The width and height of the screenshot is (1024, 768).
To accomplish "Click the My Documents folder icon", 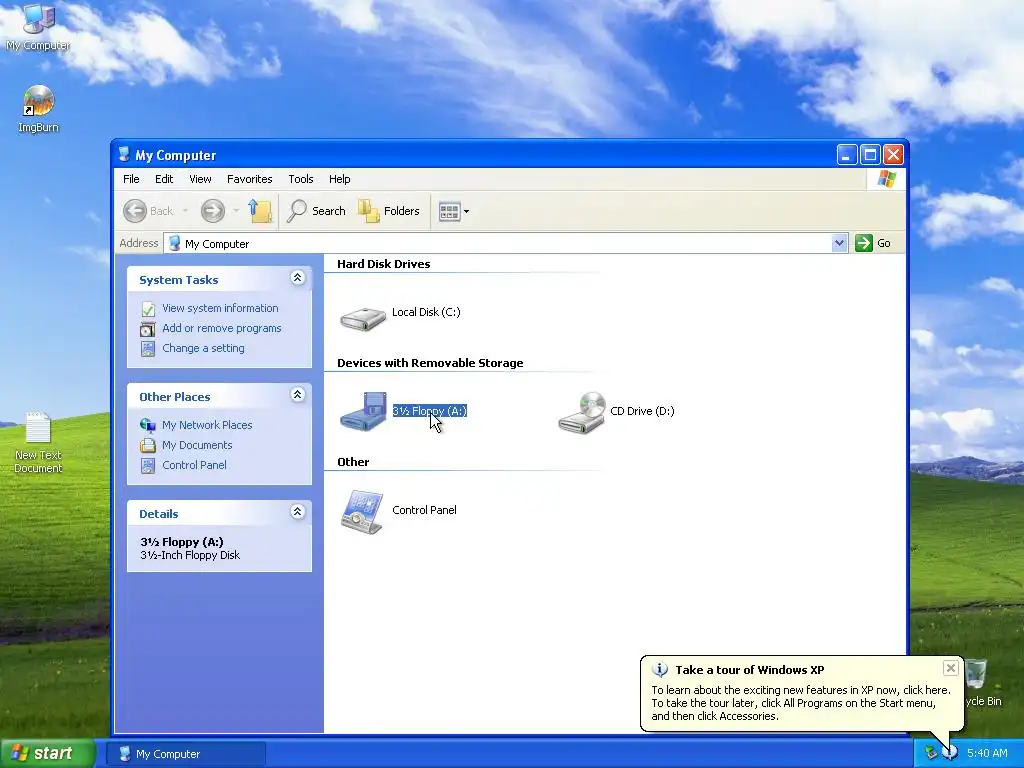I will pos(148,445).
